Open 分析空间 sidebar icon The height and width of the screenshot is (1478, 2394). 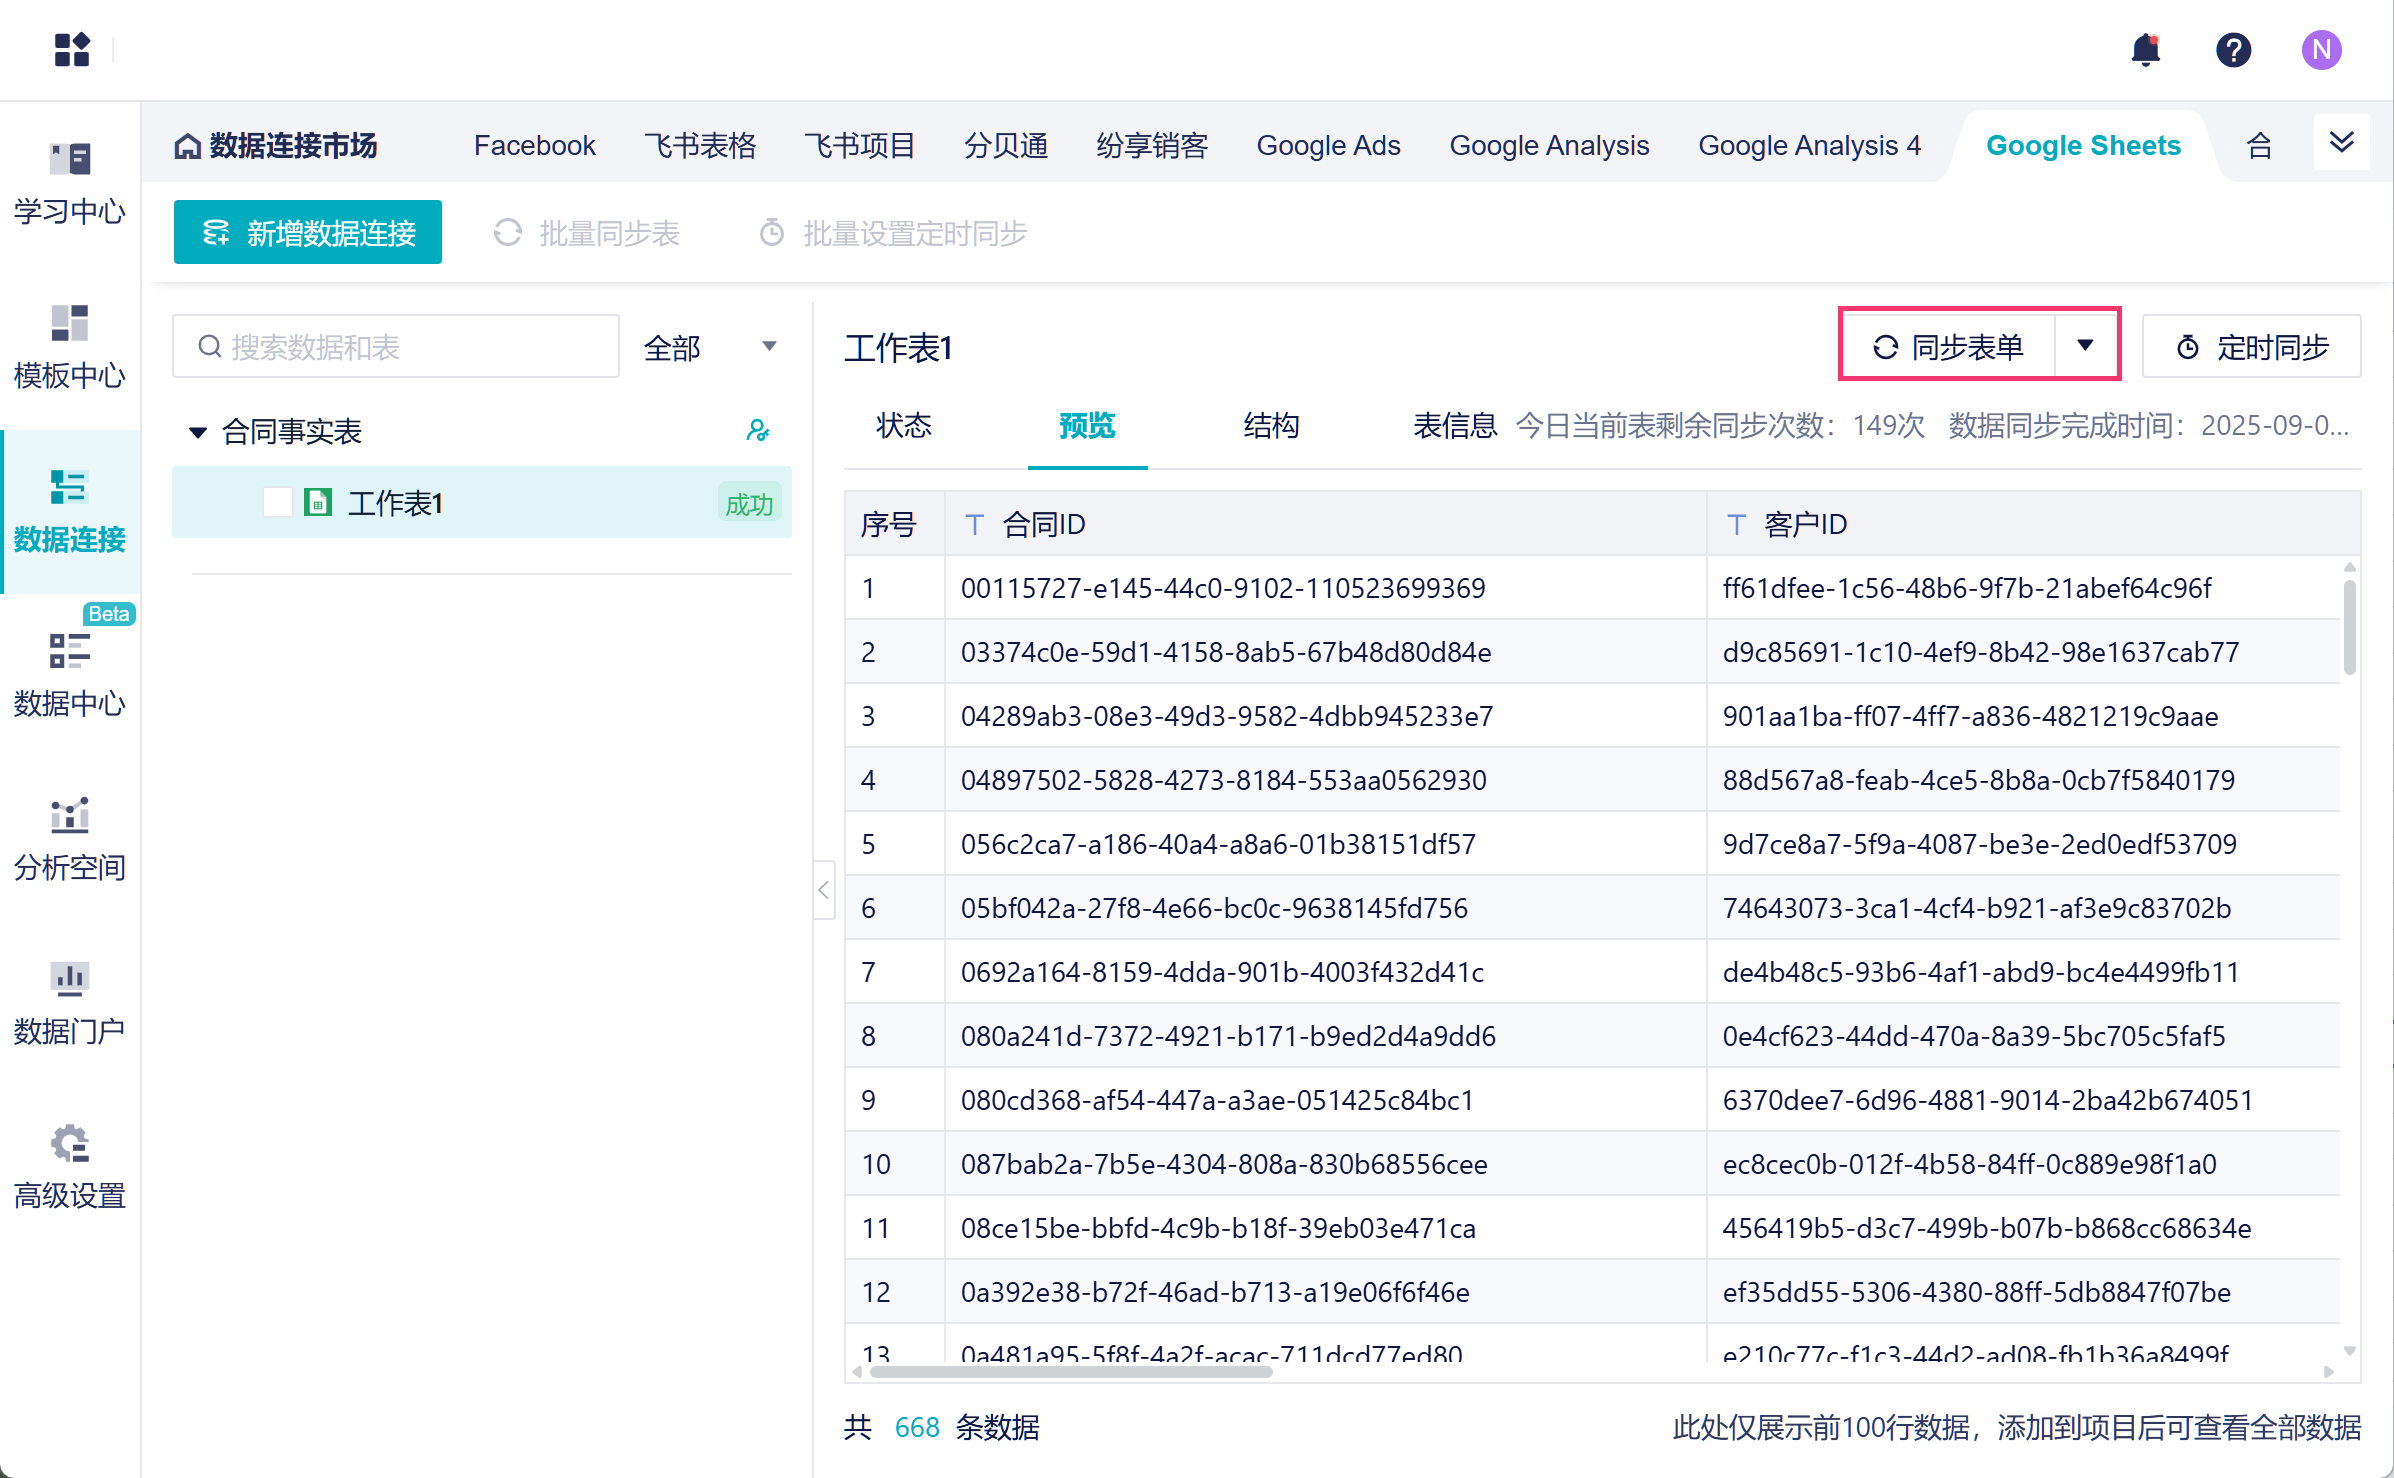70,839
